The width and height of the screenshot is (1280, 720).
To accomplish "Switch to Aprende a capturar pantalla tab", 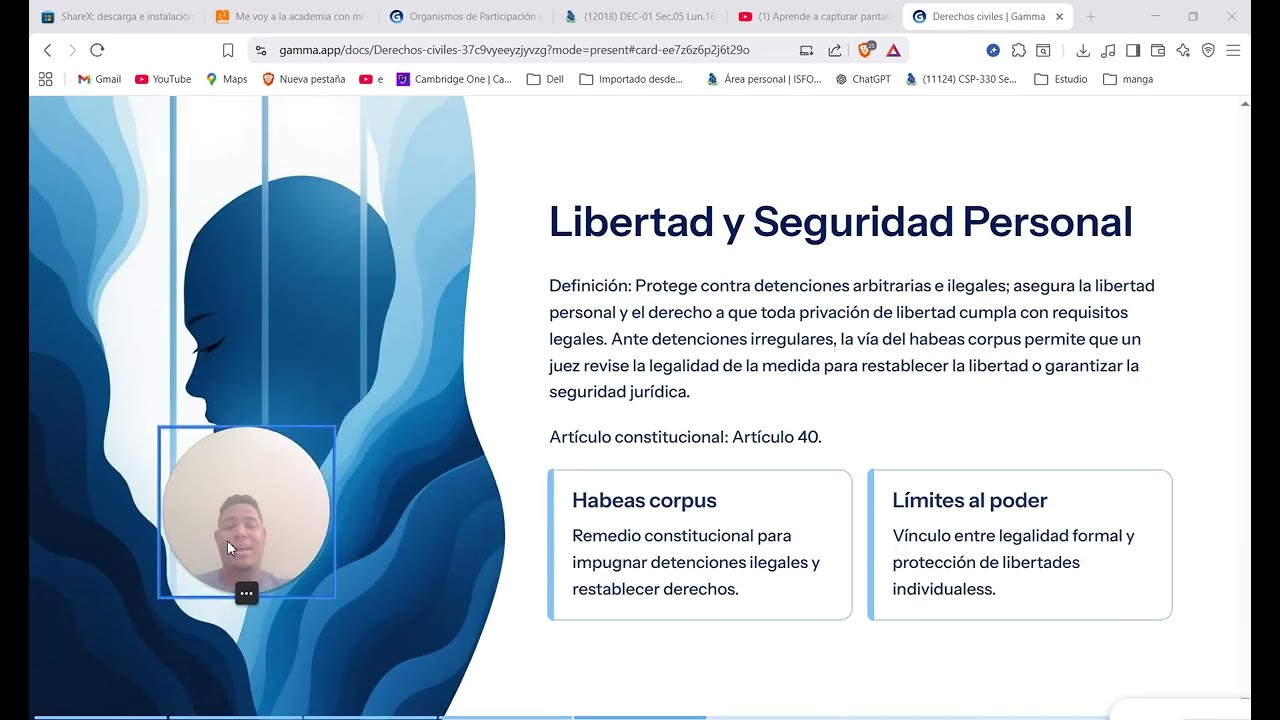I will [x=813, y=17].
